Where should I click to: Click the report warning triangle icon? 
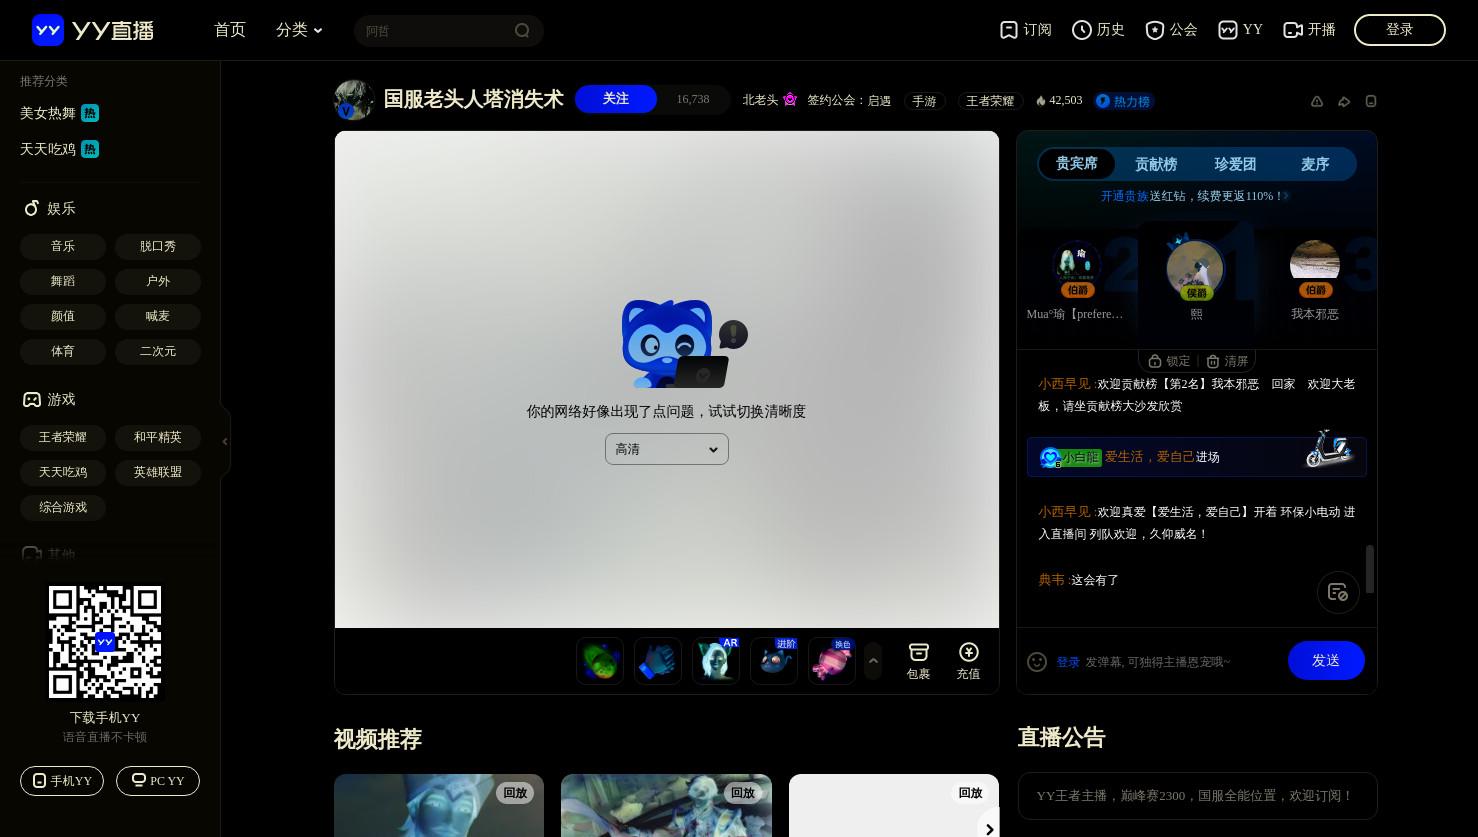(1317, 101)
